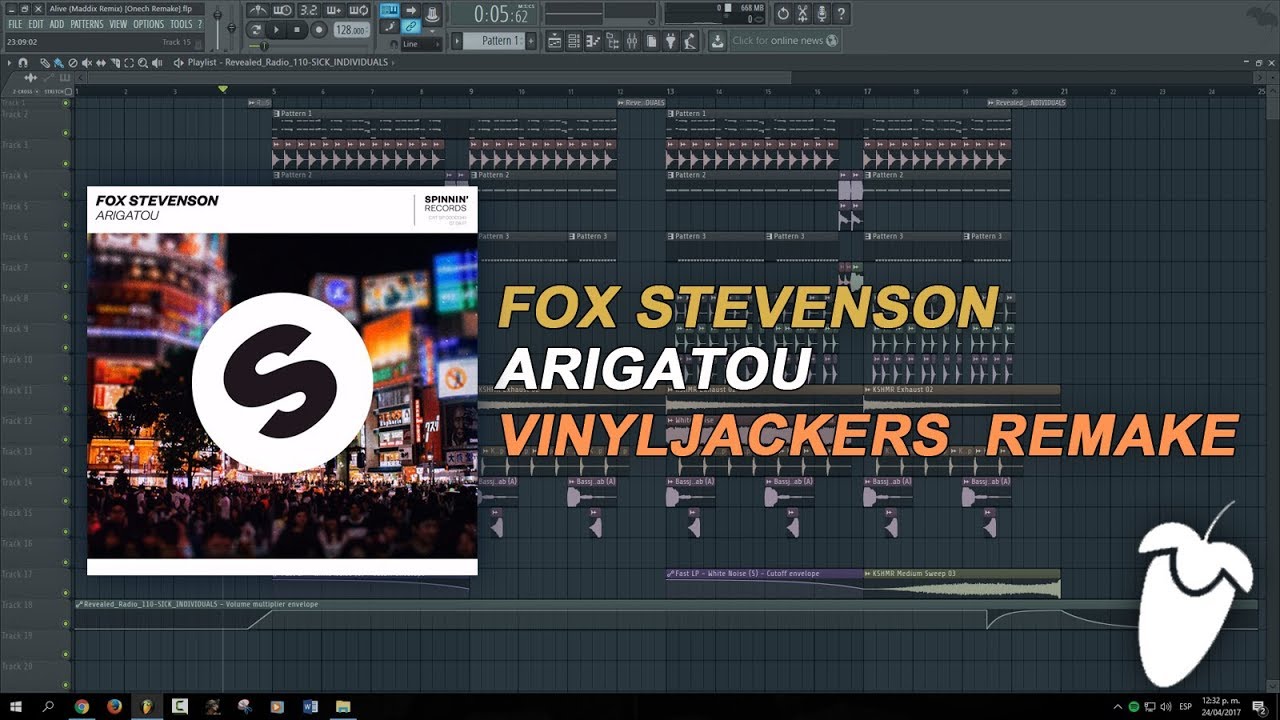Image resolution: width=1280 pixels, height=720 pixels.
Task: Toggle playlist snap magnet icon
Action: 23,63
